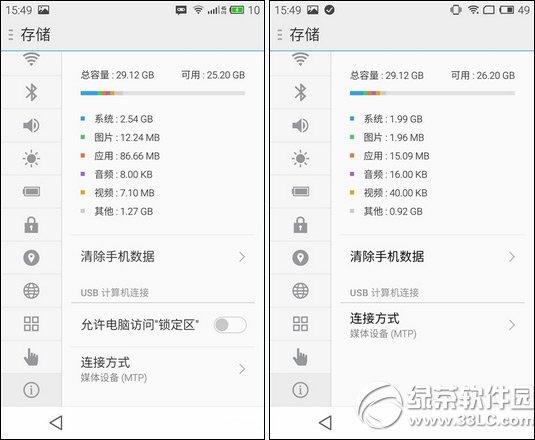Open language globe settings in left screenshot sidebar
The image size is (535, 440).
(x=31, y=291)
